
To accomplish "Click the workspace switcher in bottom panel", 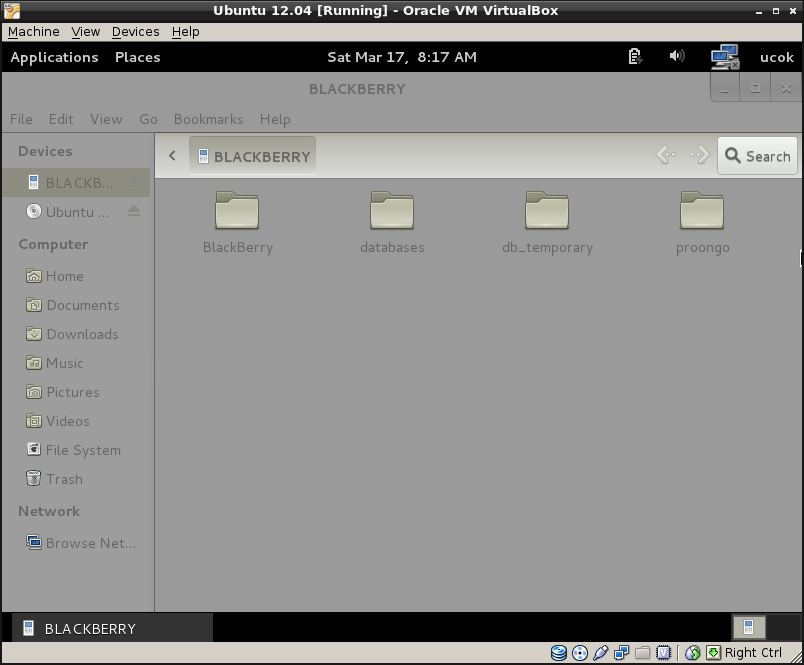I will click(x=749, y=627).
